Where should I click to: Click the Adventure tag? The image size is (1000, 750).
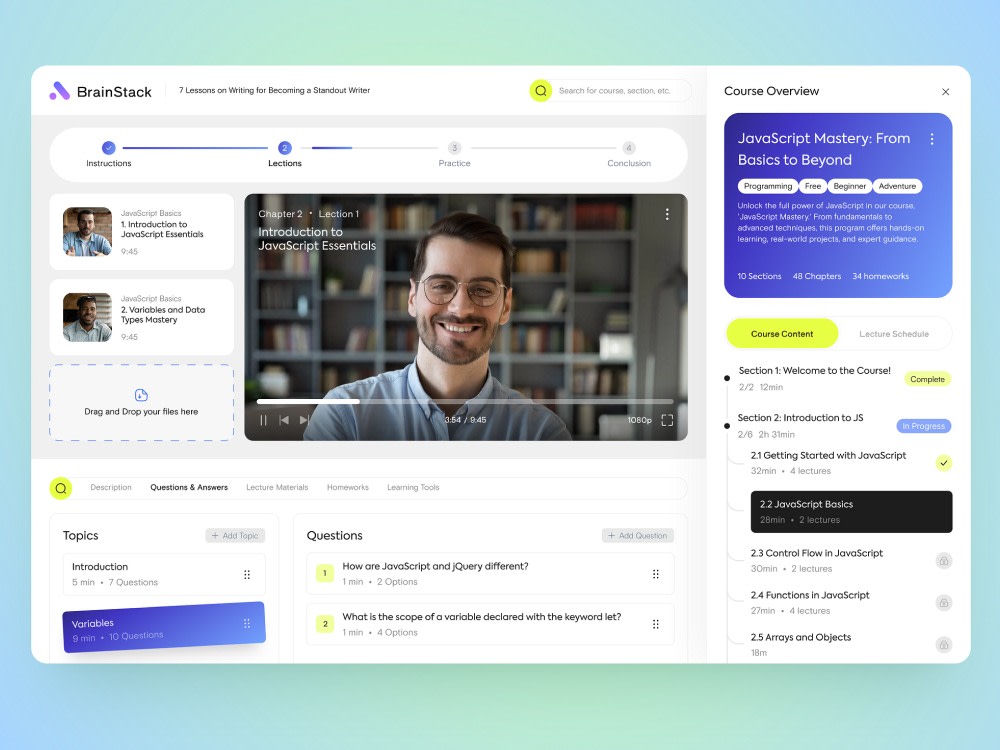pos(897,186)
